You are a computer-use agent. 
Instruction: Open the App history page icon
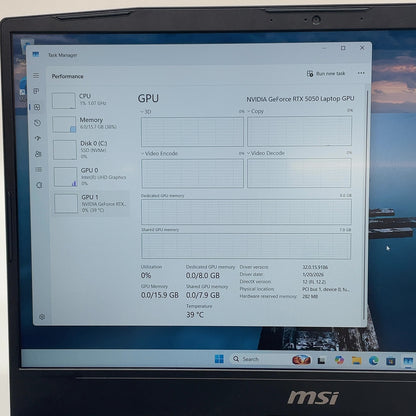37,123
